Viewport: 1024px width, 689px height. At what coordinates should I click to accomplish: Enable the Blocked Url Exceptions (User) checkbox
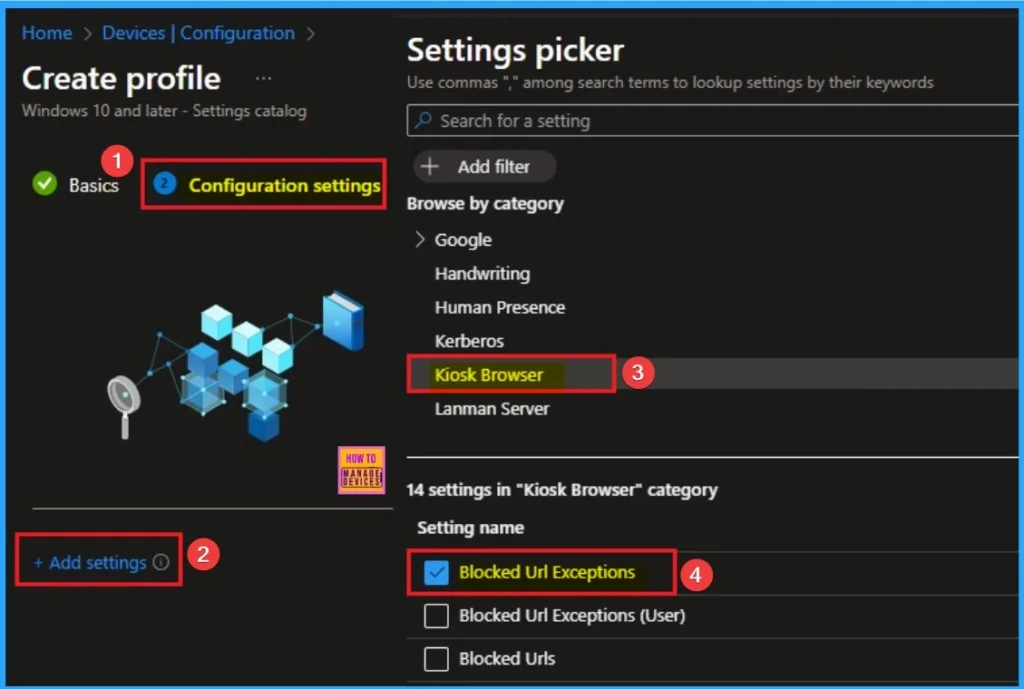click(436, 616)
